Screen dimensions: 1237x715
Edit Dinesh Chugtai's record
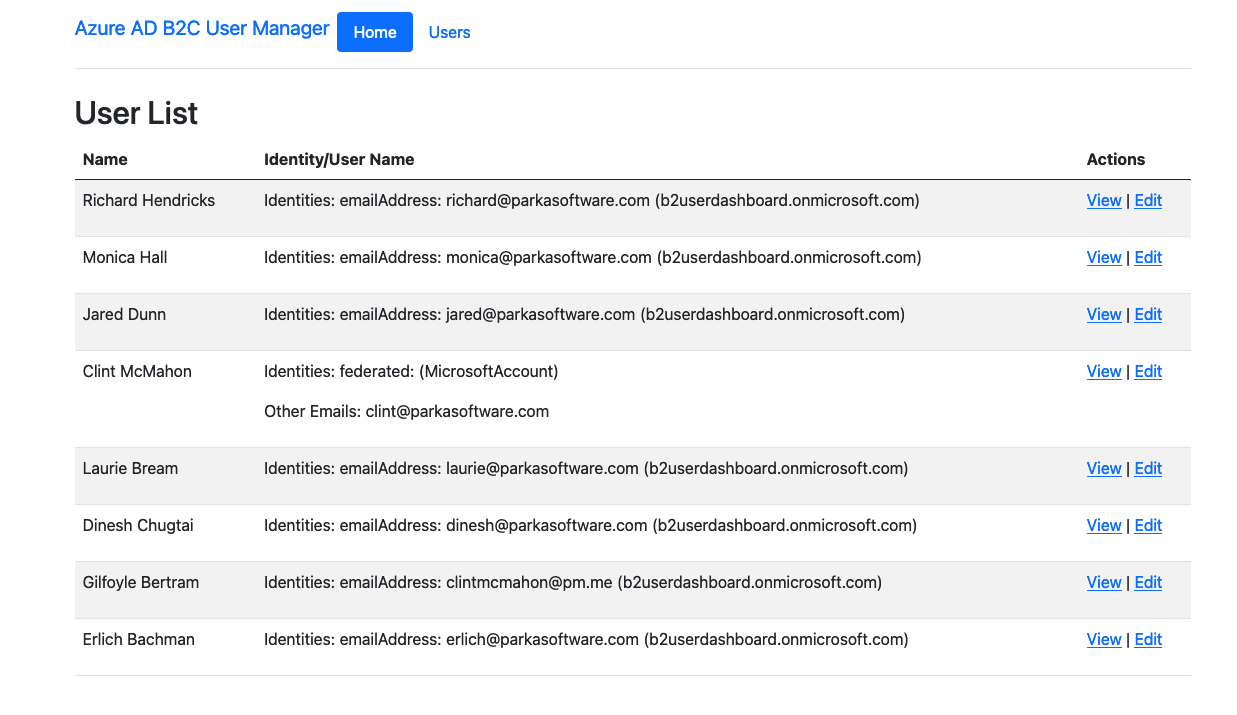coord(1148,525)
